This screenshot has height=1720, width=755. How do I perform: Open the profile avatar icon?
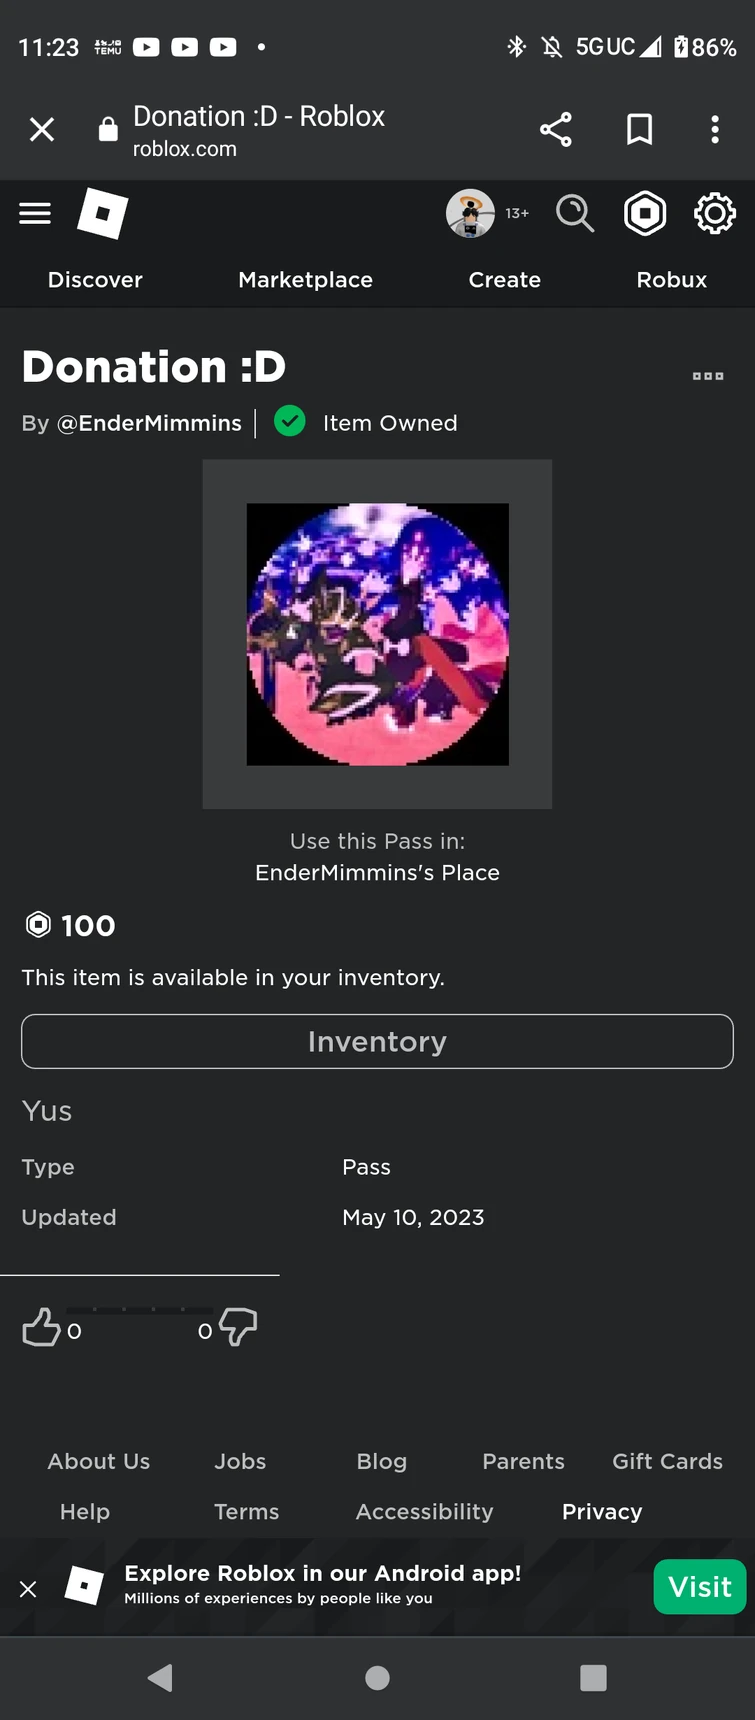click(470, 213)
